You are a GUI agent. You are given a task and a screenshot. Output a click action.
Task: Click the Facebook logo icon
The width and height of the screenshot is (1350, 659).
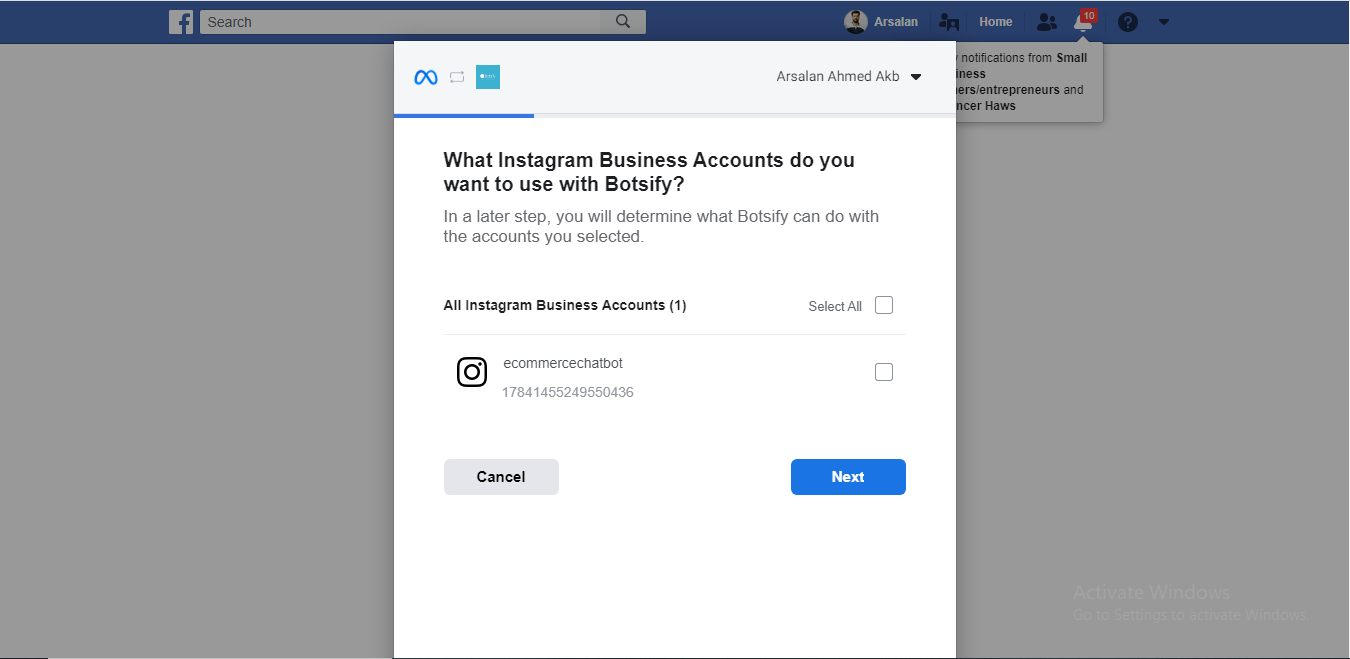(x=181, y=22)
